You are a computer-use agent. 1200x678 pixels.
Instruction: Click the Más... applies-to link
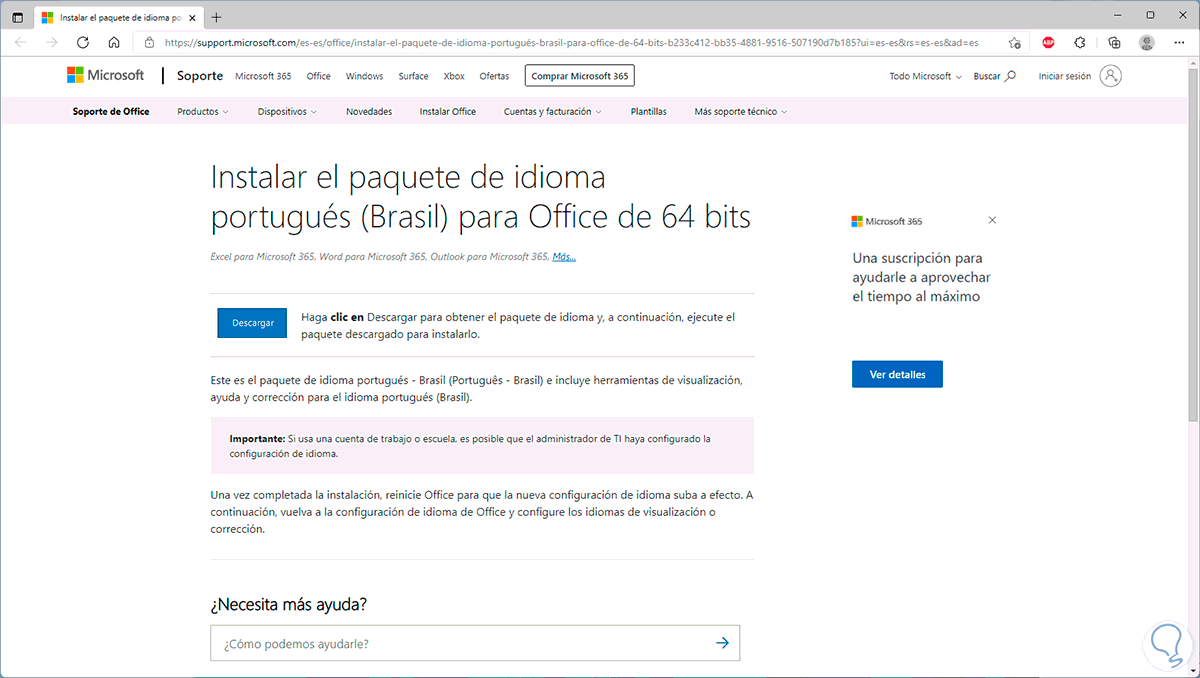pyautogui.click(x=564, y=257)
